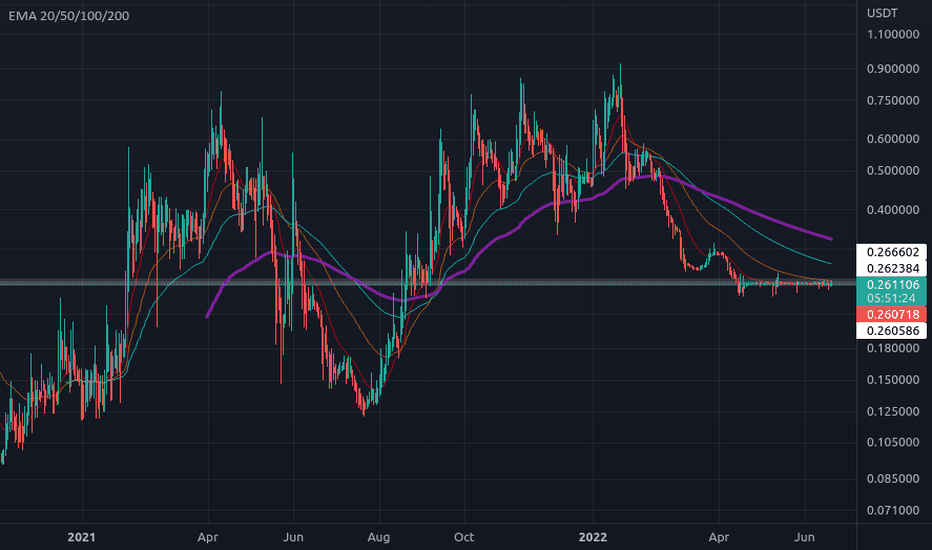Image resolution: width=932 pixels, height=550 pixels.
Task: Click the 0.085000 price axis tick
Action: [893, 479]
